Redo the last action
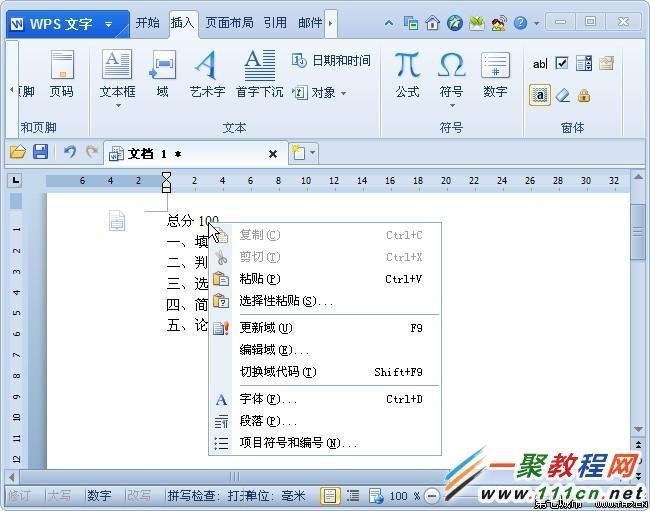The height and width of the screenshot is (511, 650). (91, 152)
